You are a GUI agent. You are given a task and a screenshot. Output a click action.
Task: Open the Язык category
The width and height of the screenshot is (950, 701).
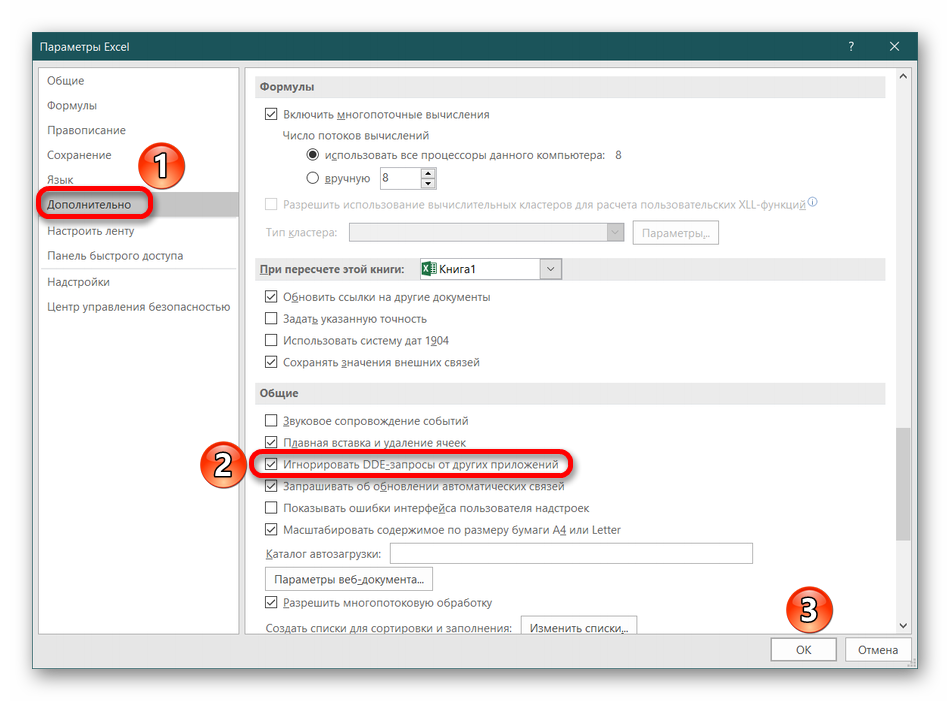click(x=60, y=180)
